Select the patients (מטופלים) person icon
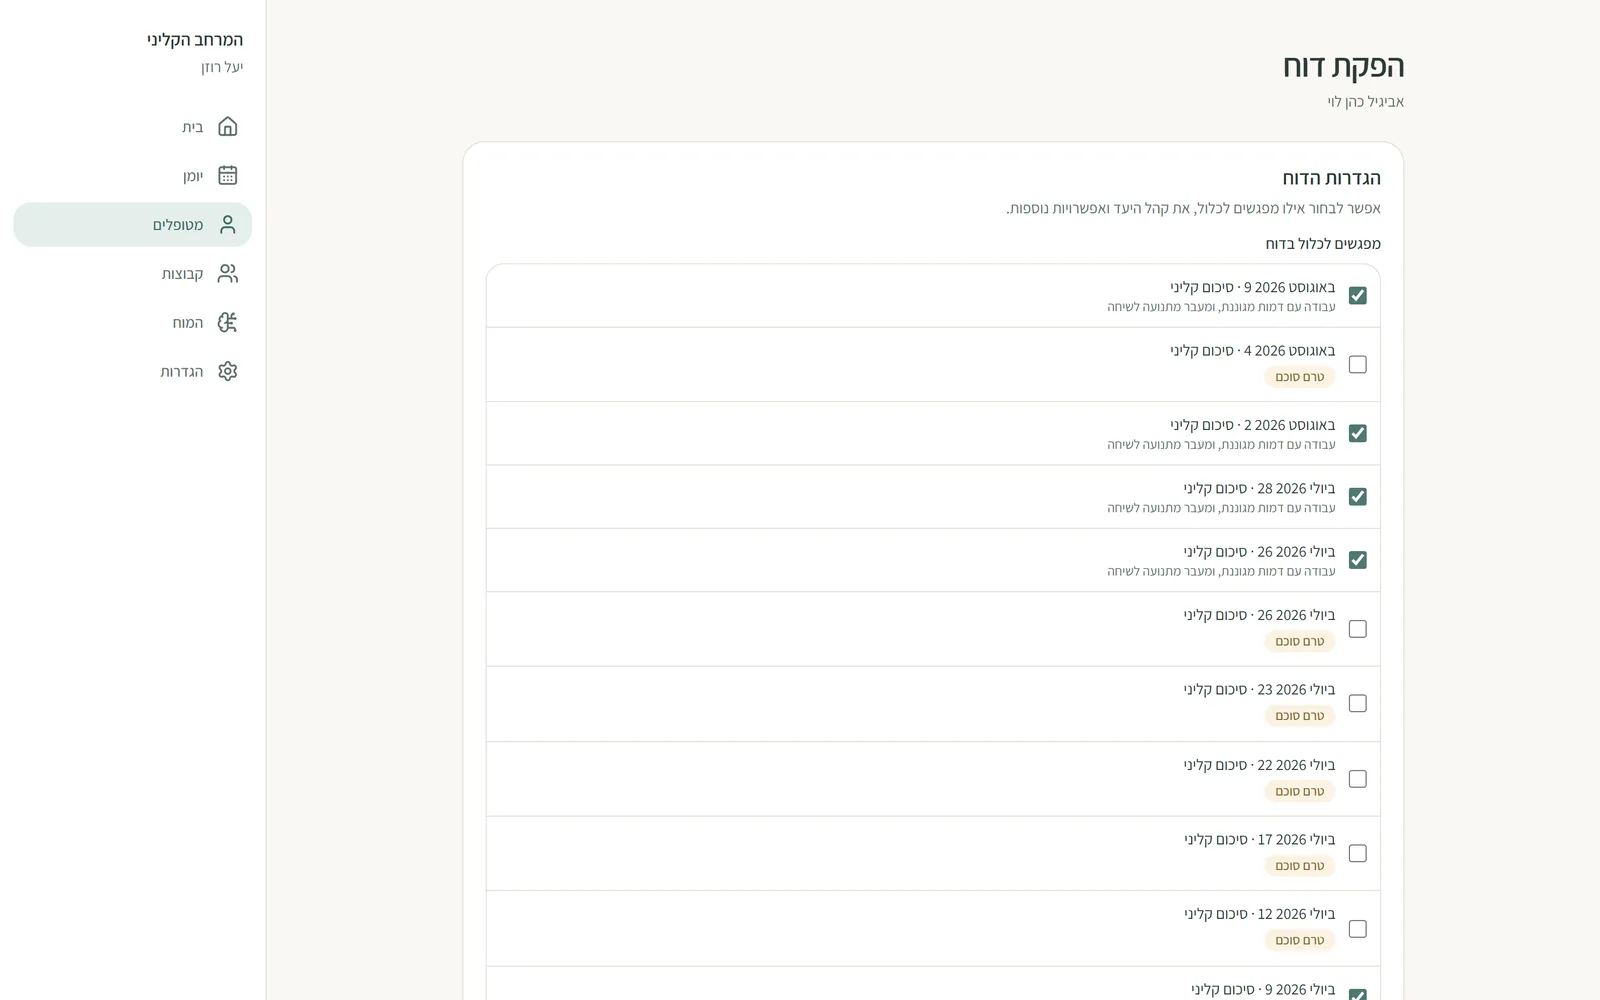 [x=228, y=225]
